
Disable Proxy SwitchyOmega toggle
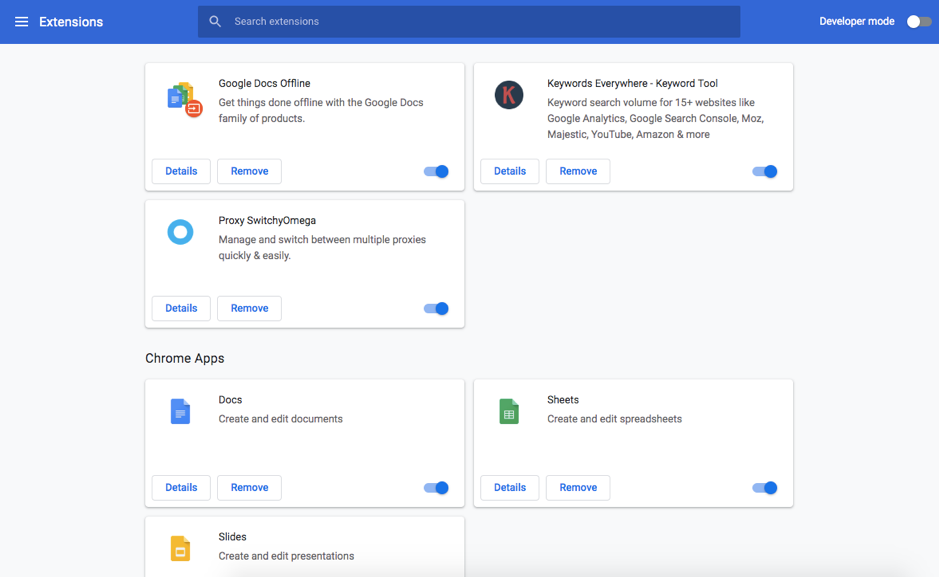436,309
